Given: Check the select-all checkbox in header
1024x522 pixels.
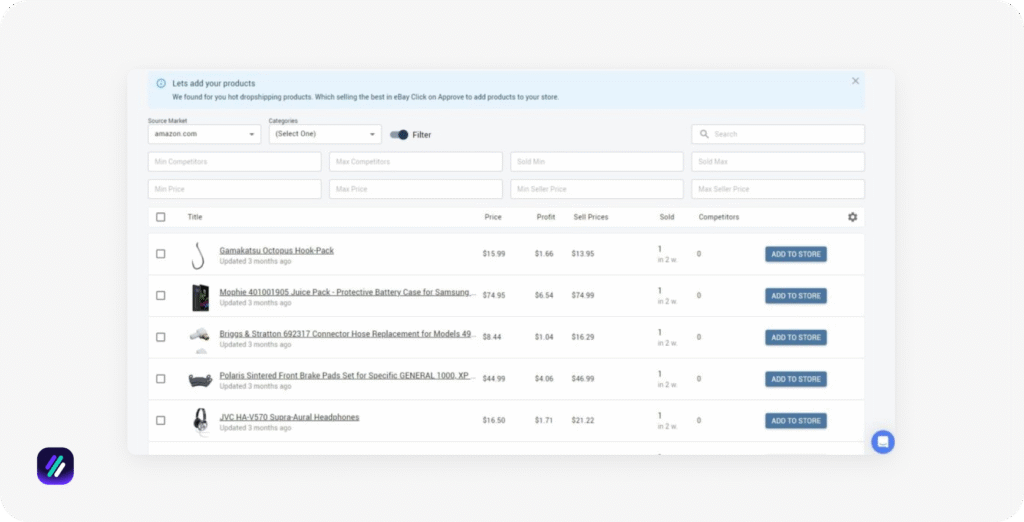Looking at the screenshot, I should point(161,217).
